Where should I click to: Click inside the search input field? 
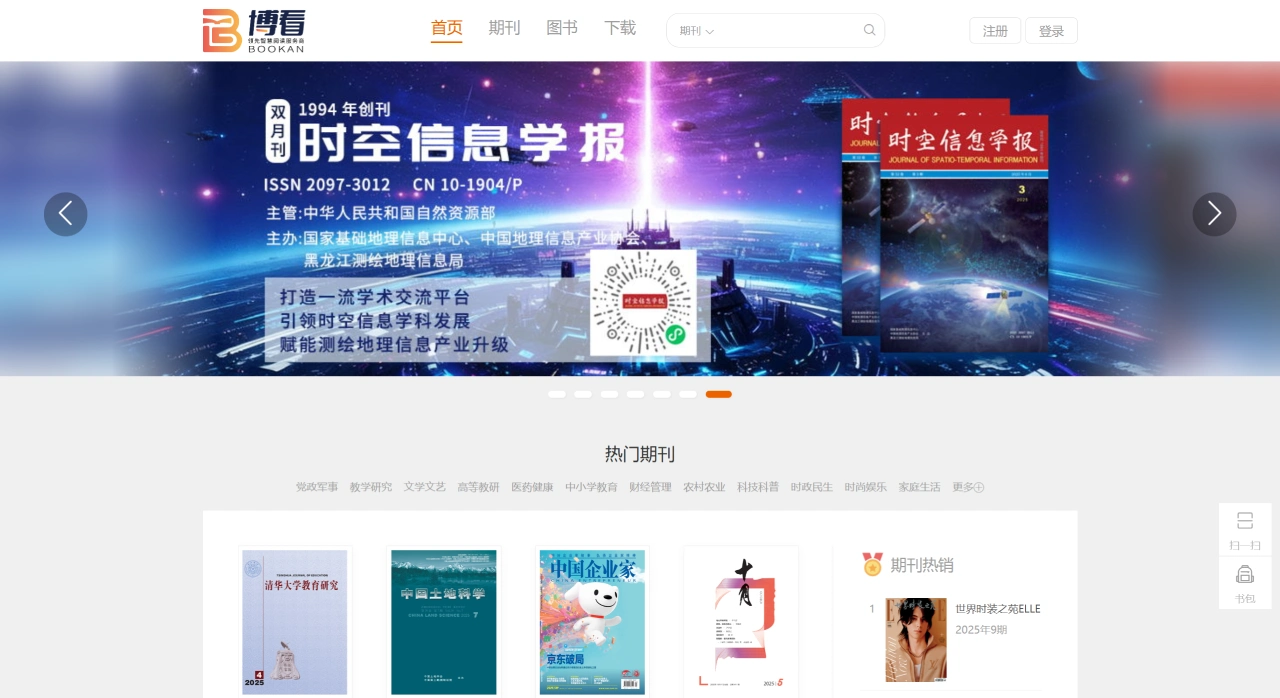click(787, 31)
